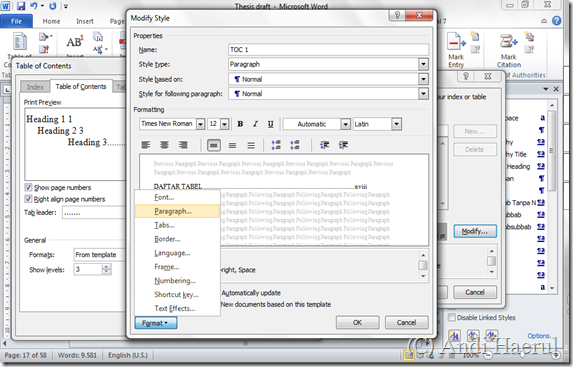Toggle Disable Linked Styles checkbox
This screenshot has height=367, width=573.
[452, 317]
